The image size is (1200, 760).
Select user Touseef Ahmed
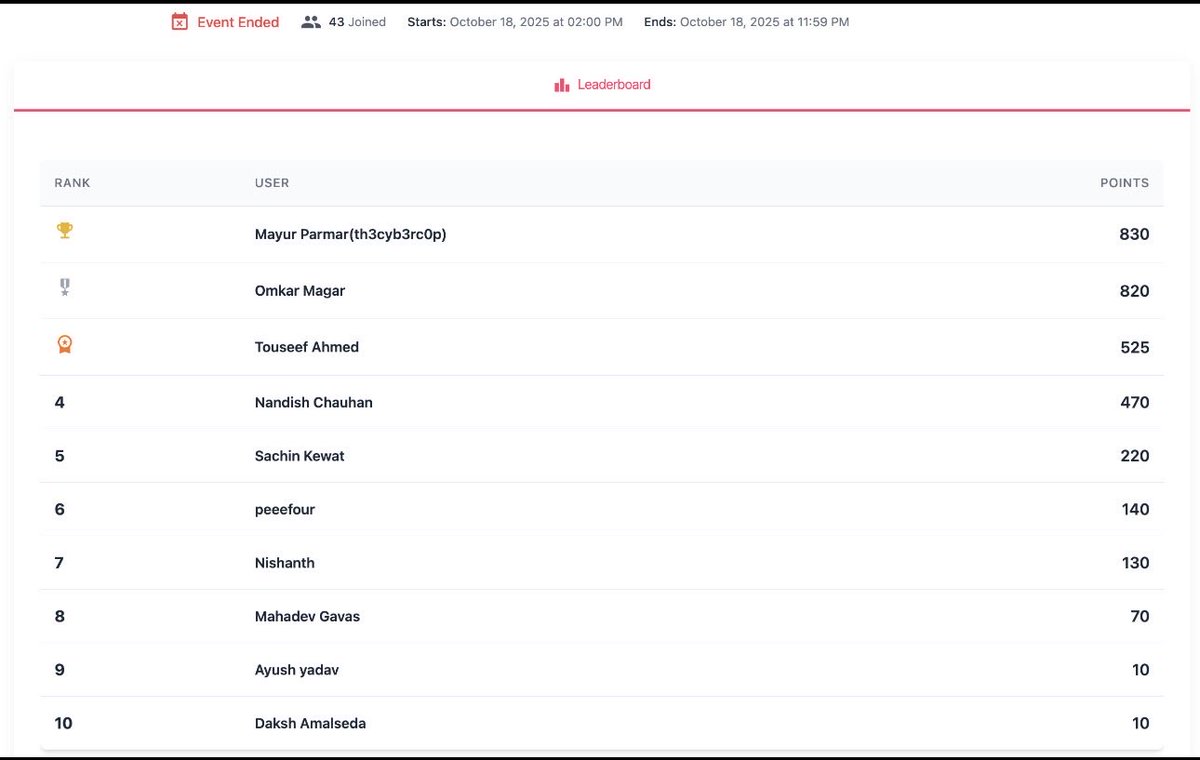coord(307,347)
